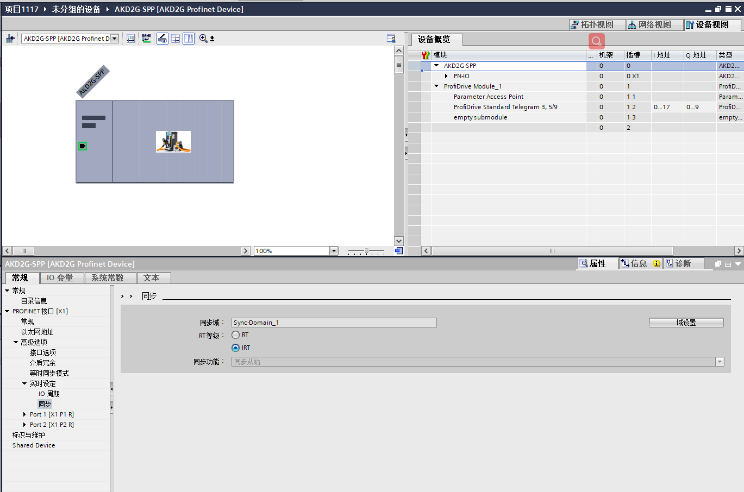Viewport: 744px width, 492px height.
Task: Select the 同步 tree item
Action: pos(45,404)
